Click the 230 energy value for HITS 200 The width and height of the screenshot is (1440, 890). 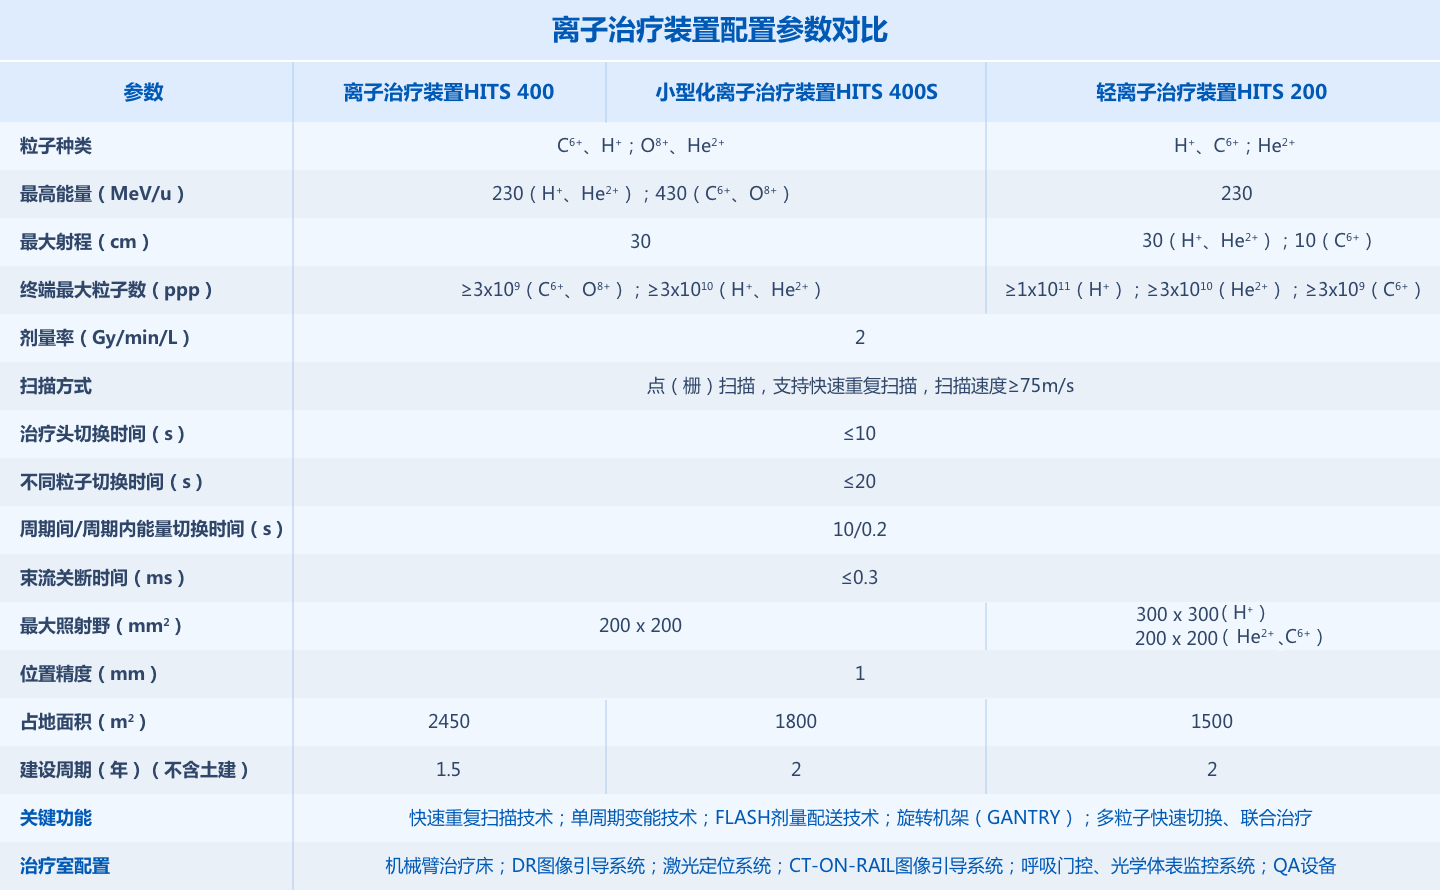(1236, 194)
